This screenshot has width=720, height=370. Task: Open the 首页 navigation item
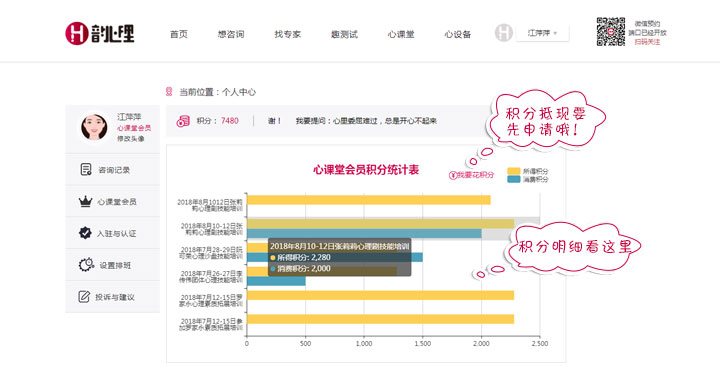click(179, 34)
